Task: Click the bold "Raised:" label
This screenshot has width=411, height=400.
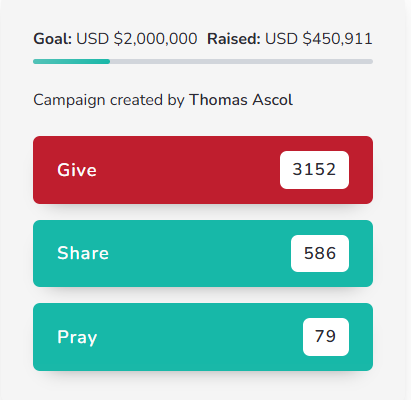Action: (234, 39)
